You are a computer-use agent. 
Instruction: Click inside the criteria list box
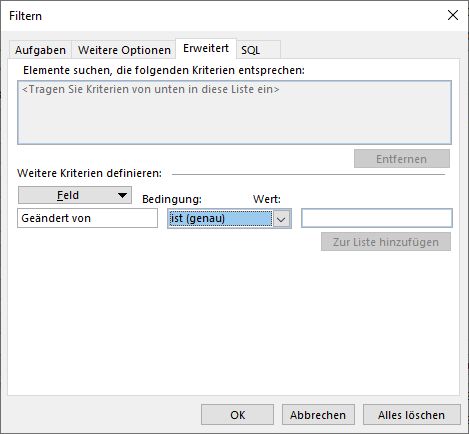[234, 112]
